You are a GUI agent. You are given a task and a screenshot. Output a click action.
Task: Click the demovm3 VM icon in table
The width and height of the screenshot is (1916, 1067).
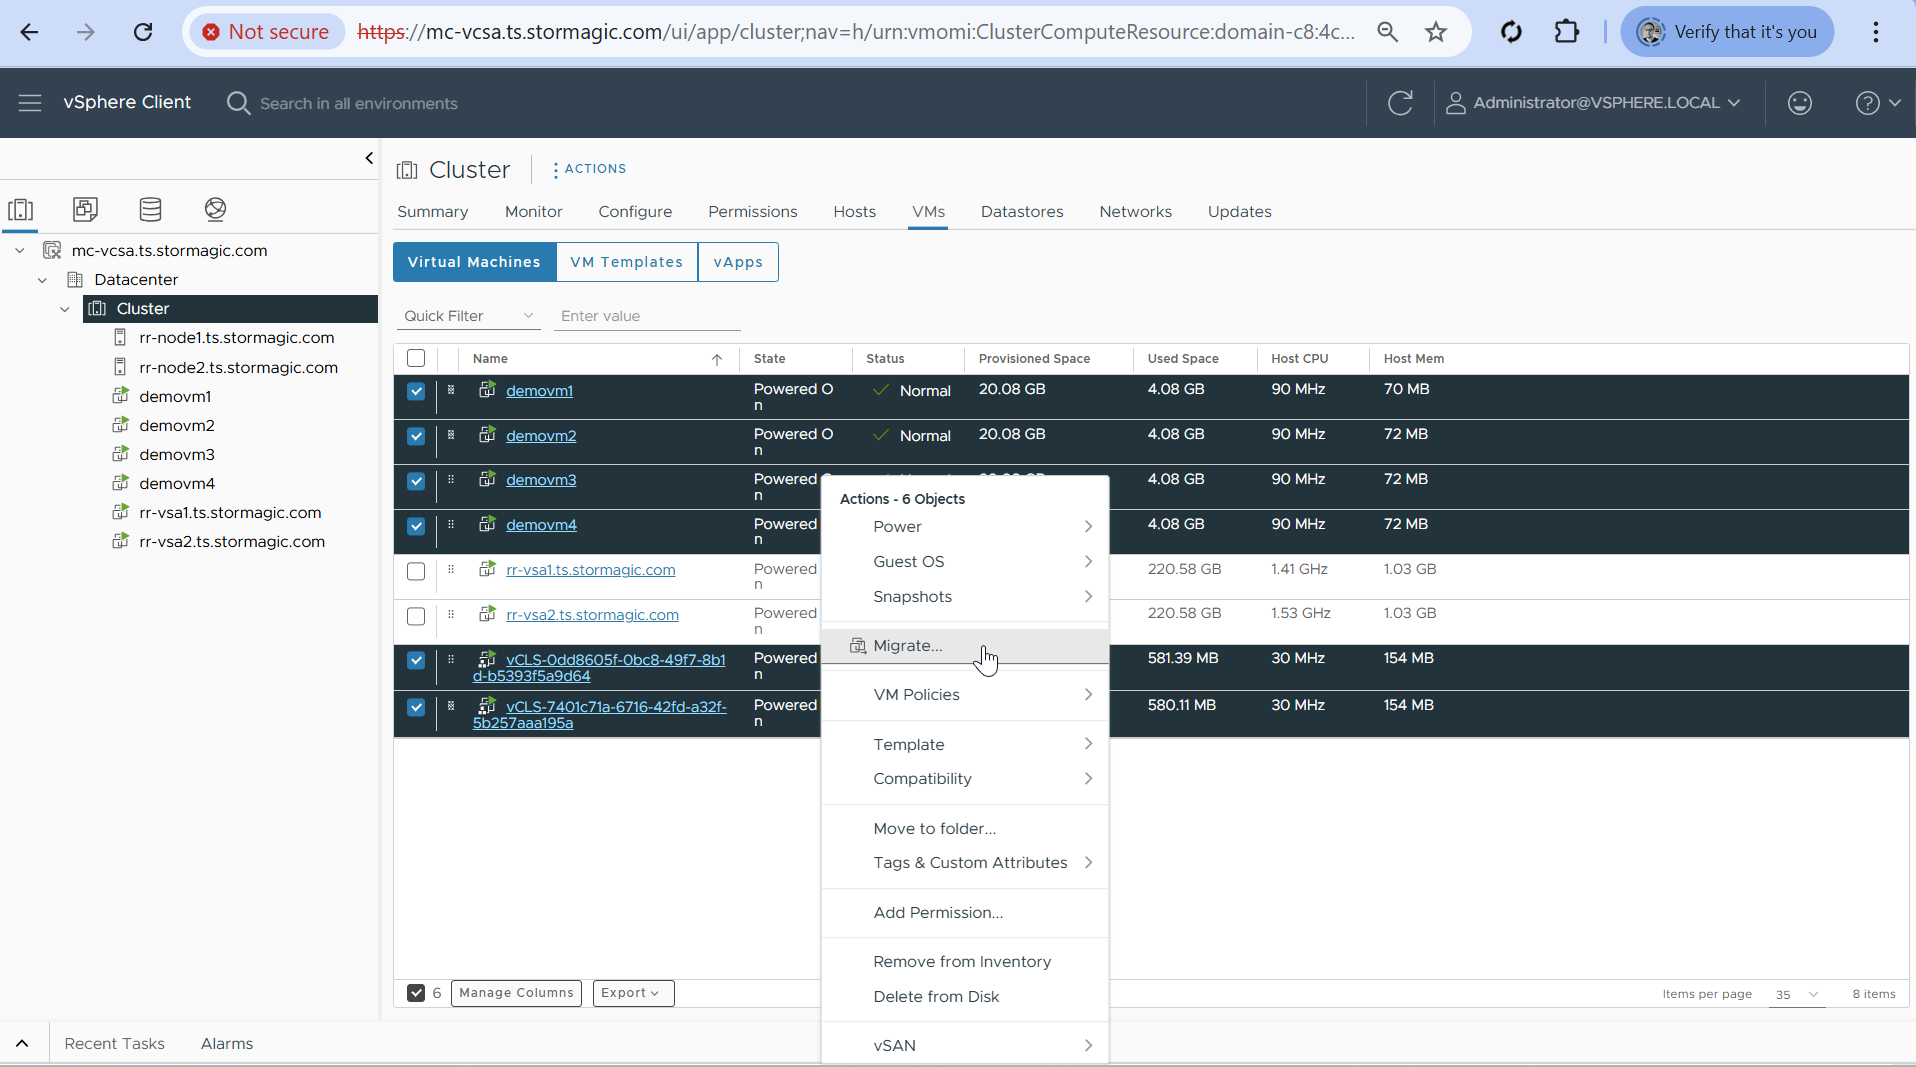click(487, 479)
